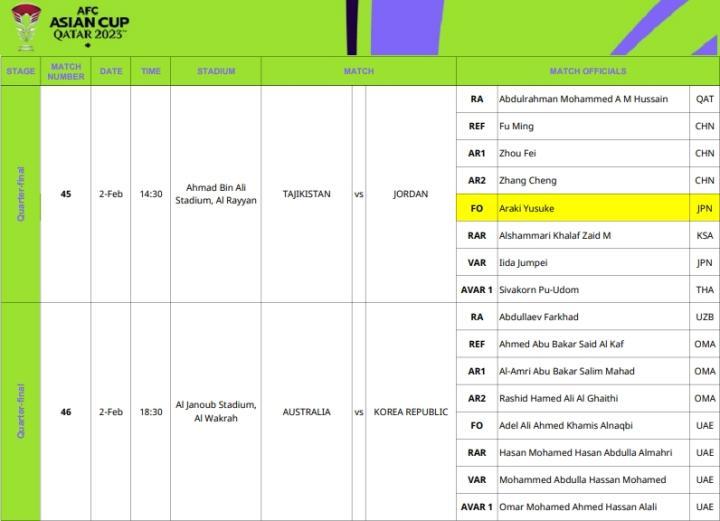720x521 pixels.
Task: Select the STAGE column header
Action: point(20,71)
